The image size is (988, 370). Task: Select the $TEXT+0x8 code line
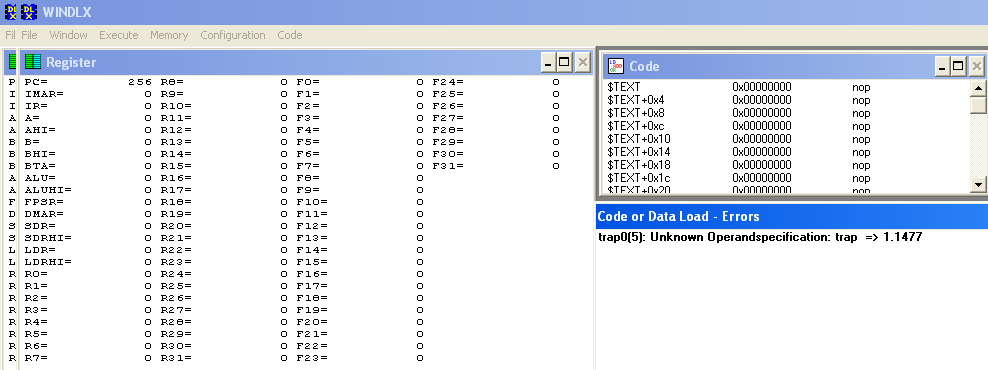point(786,113)
